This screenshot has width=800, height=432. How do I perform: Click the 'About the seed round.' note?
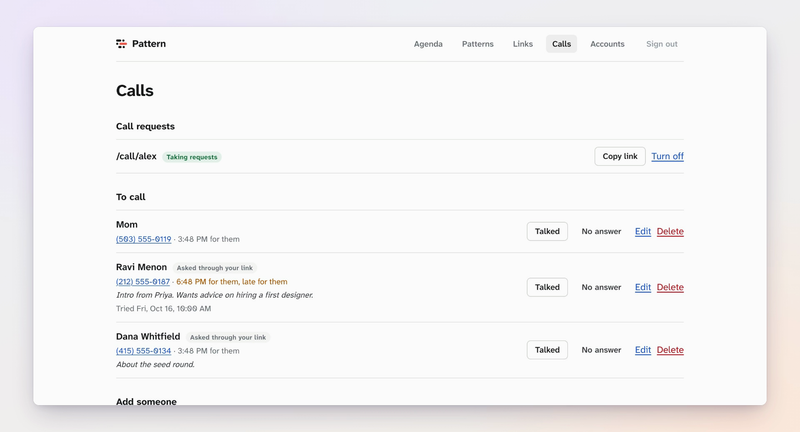tap(155, 364)
